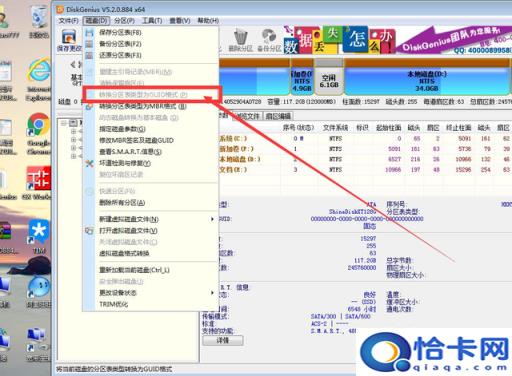512x376 pixels.
Task: Open the 工具(T) menu
Action: pyautogui.click(x=152, y=21)
